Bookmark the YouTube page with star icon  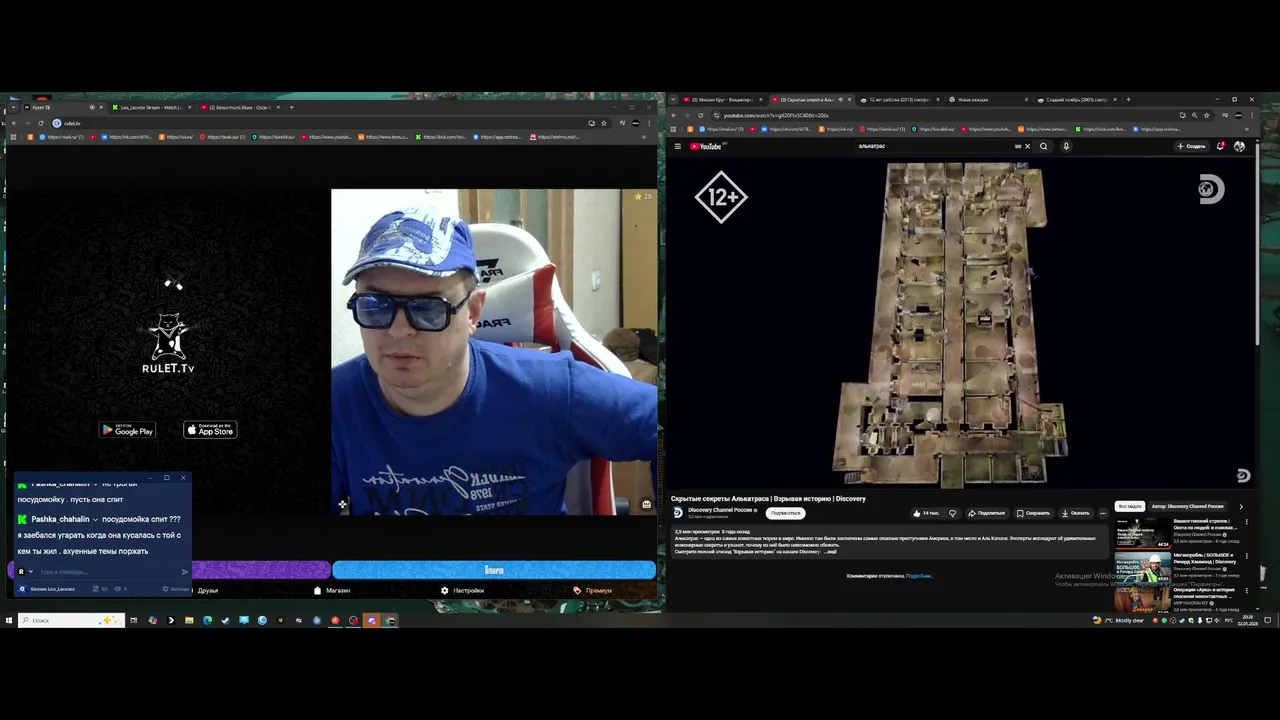(x=1207, y=116)
